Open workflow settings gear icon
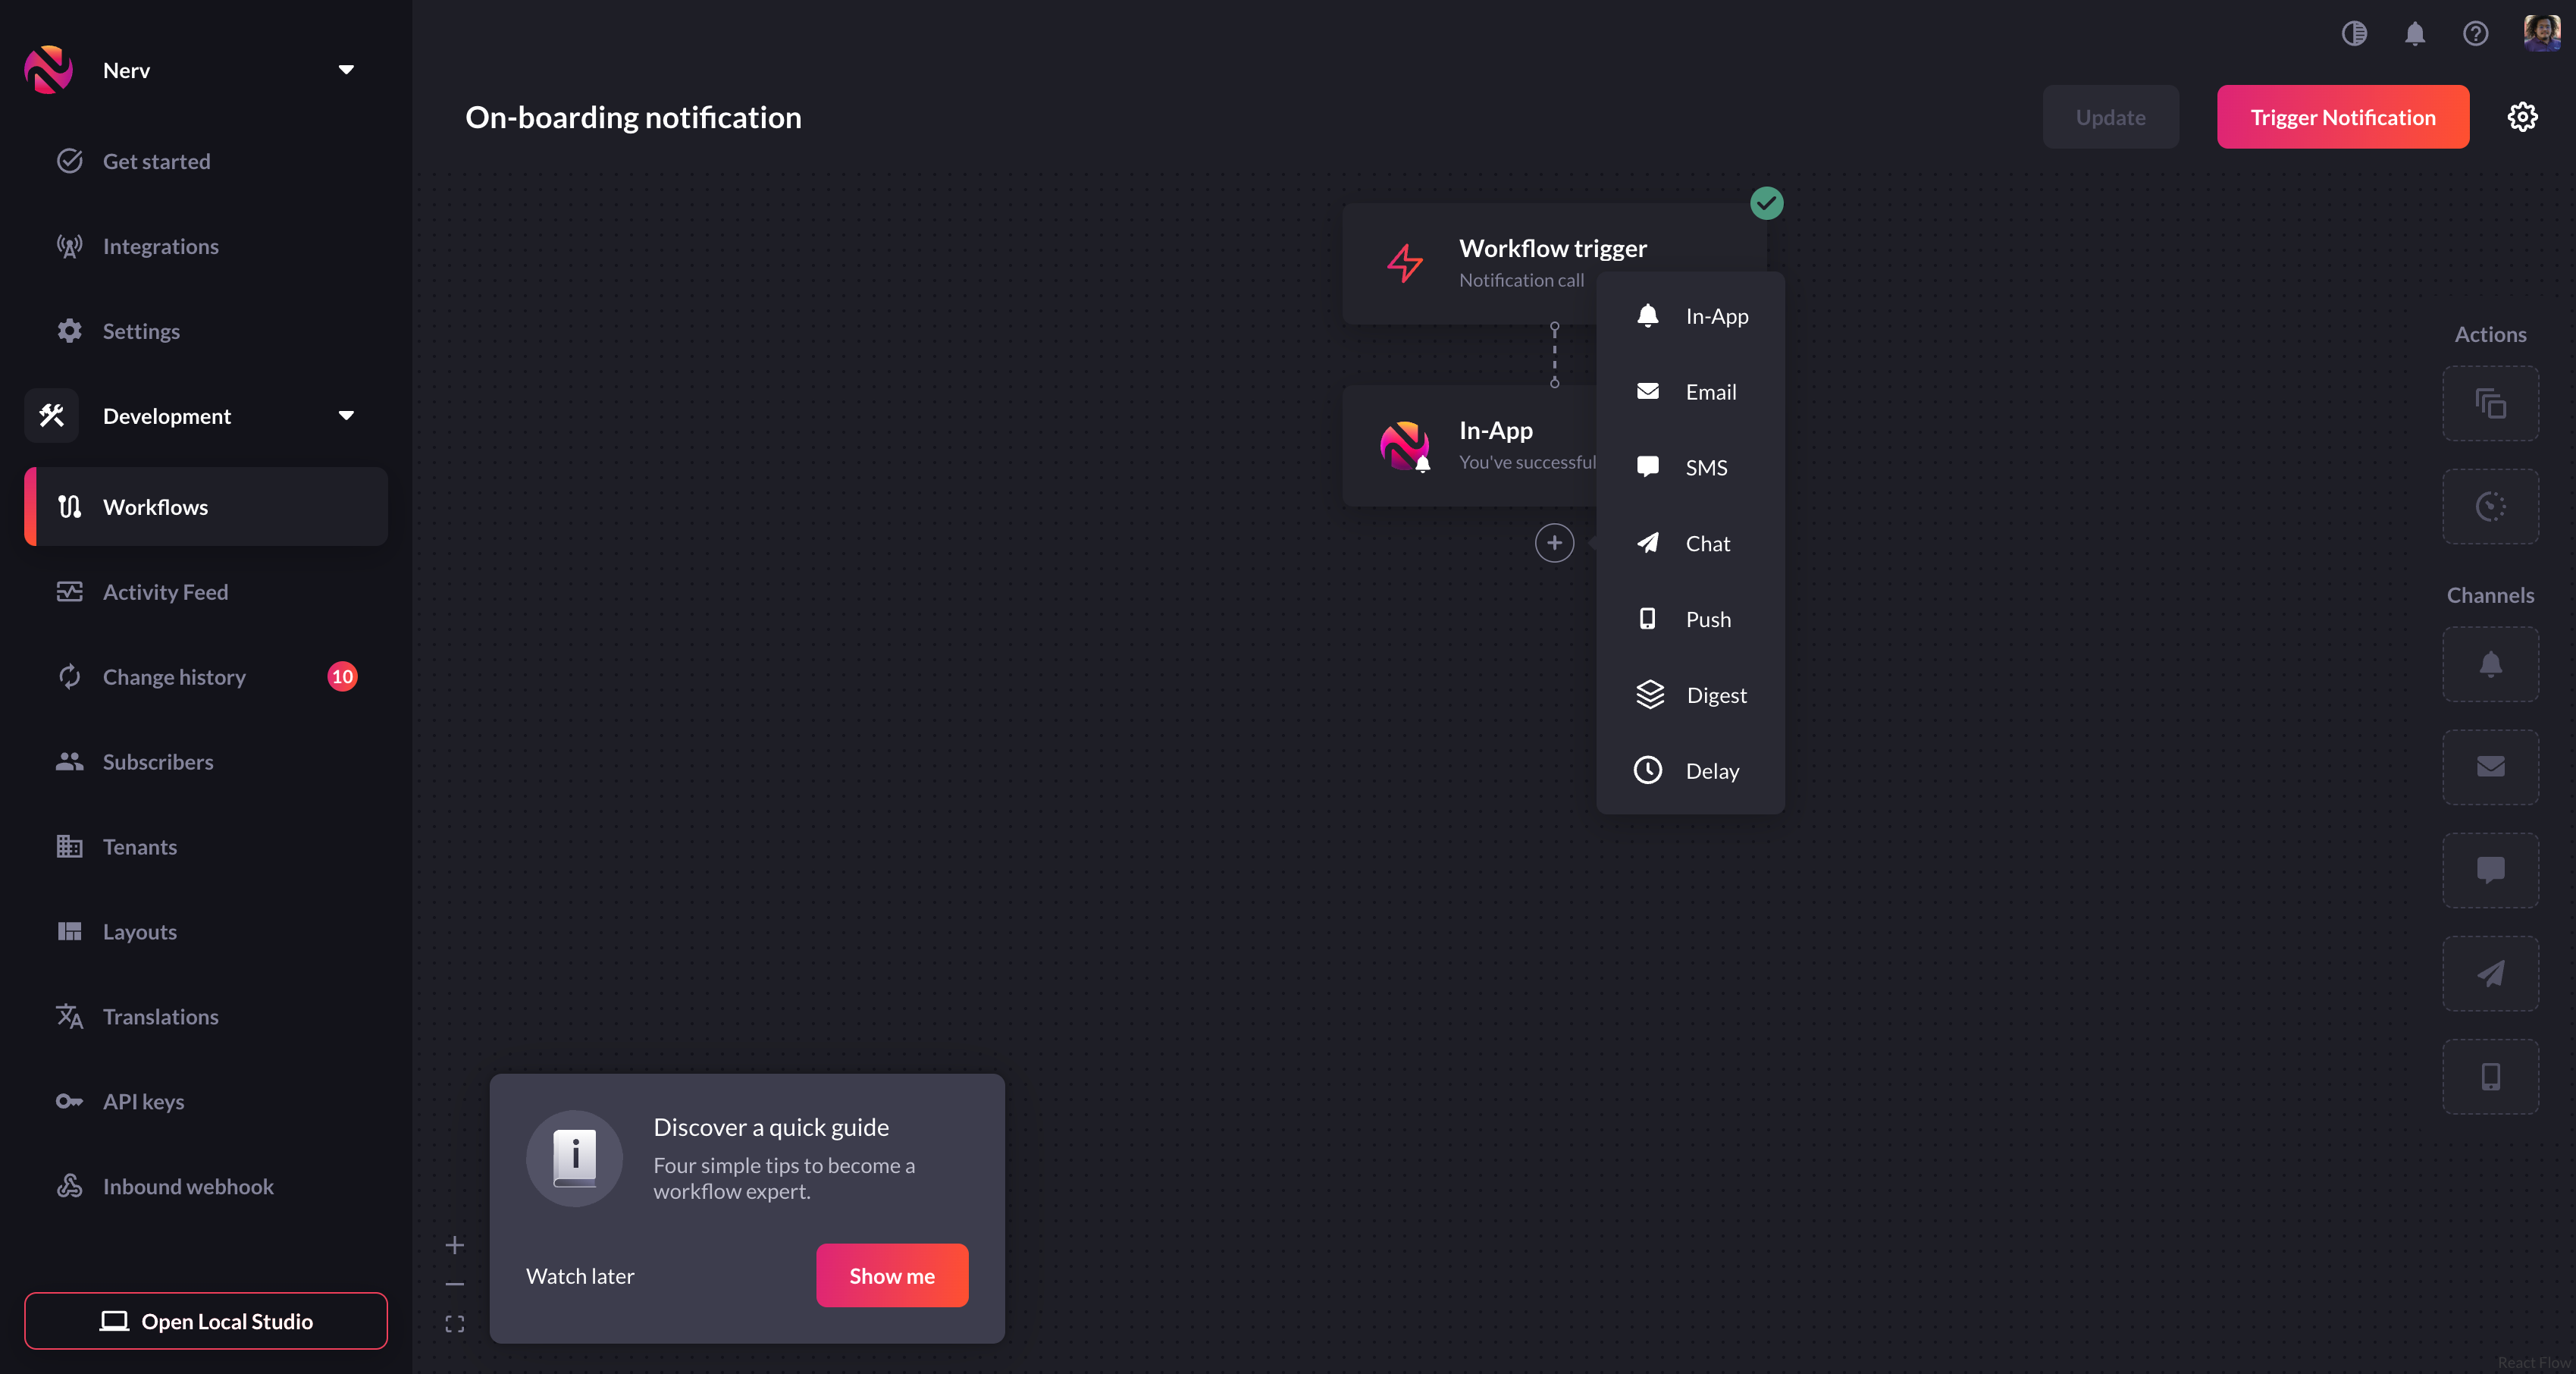The image size is (2576, 1374). [2522, 117]
